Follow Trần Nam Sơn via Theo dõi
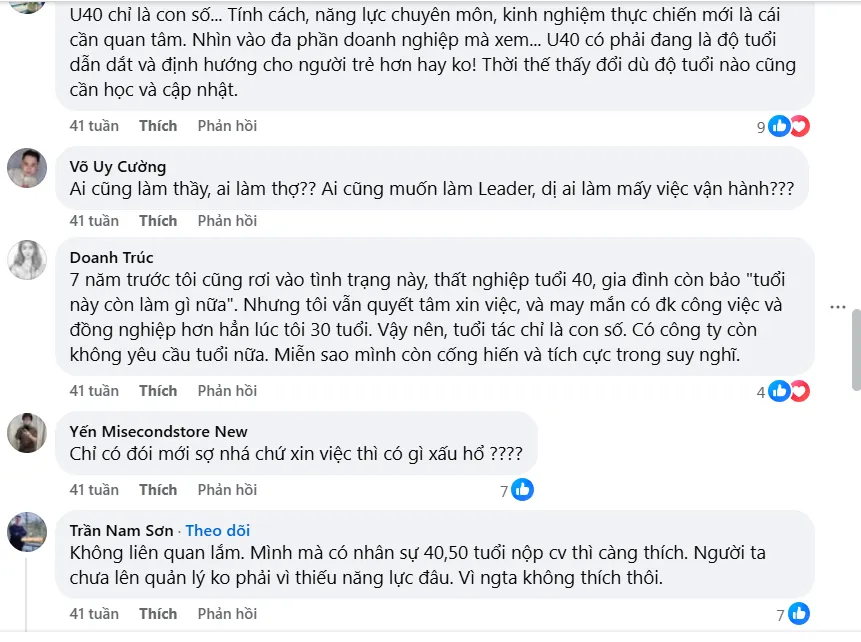The height and width of the screenshot is (642, 861). pyautogui.click(x=217, y=530)
